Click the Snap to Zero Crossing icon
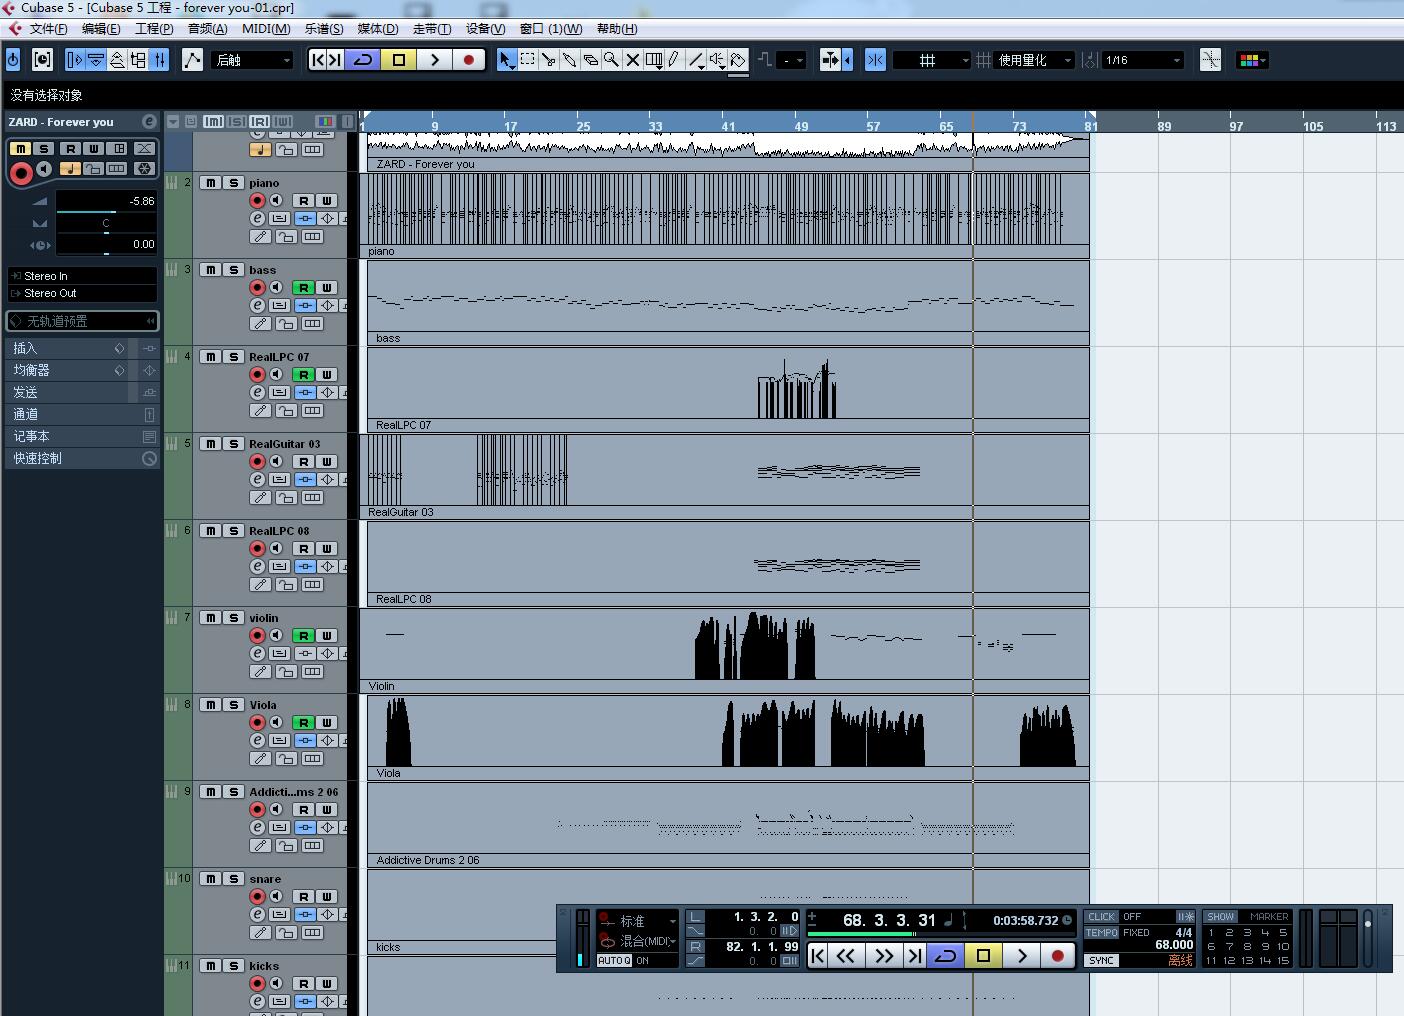The image size is (1404, 1016). pyautogui.click(x=1210, y=60)
